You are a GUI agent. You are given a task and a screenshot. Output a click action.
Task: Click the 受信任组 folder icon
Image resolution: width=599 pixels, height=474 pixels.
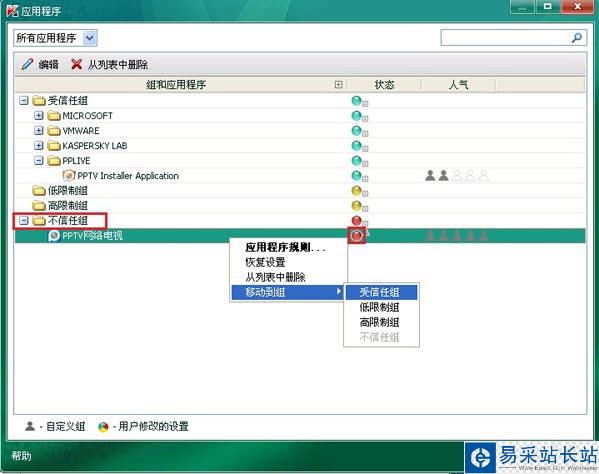click(39, 101)
